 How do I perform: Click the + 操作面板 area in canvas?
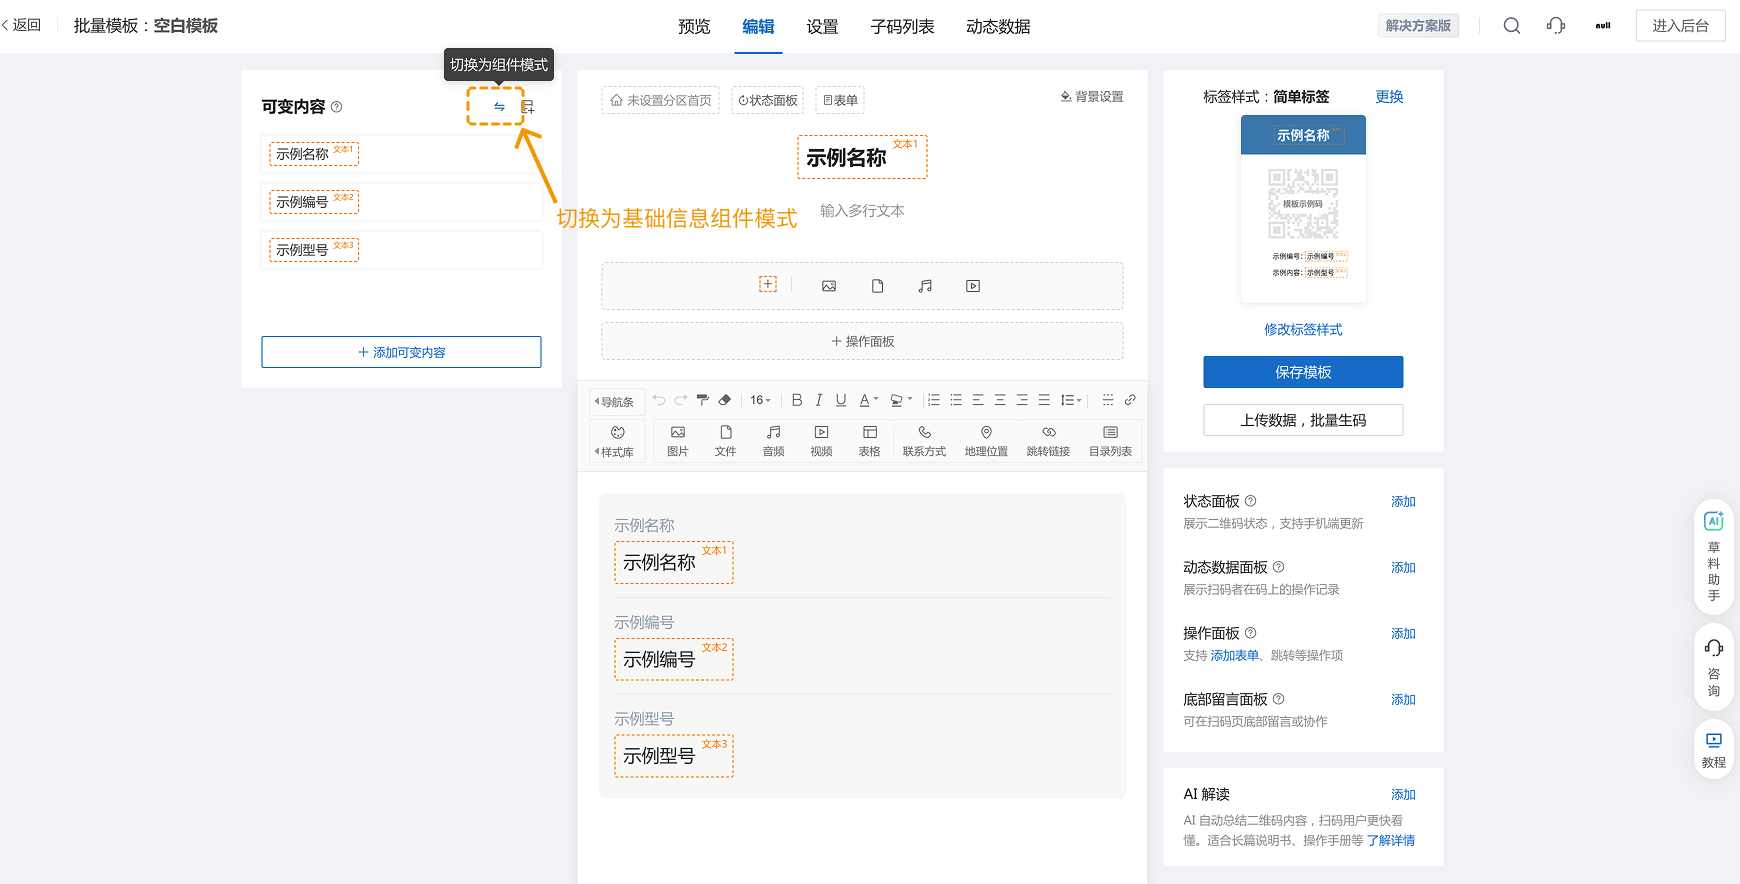coord(862,341)
